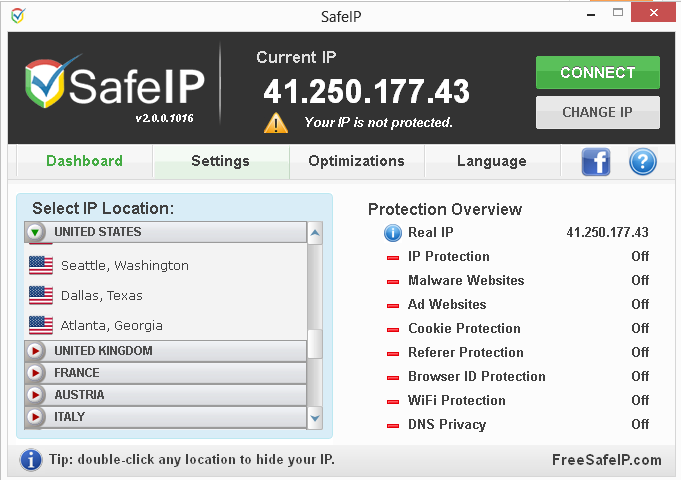Click the red dash beside Browser ID Protection
The image size is (681, 480).
pos(393,377)
